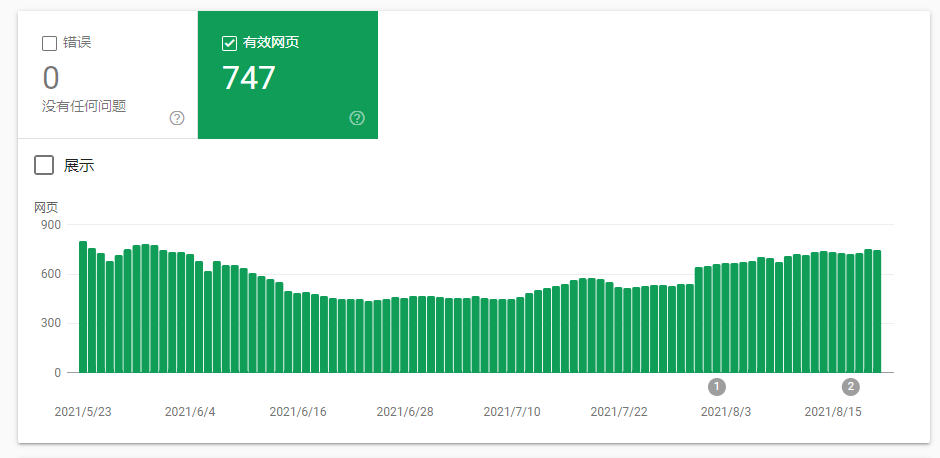The width and height of the screenshot is (940, 458).
Task: Click the 没有任何问题 text
Action: pos(84,106)
